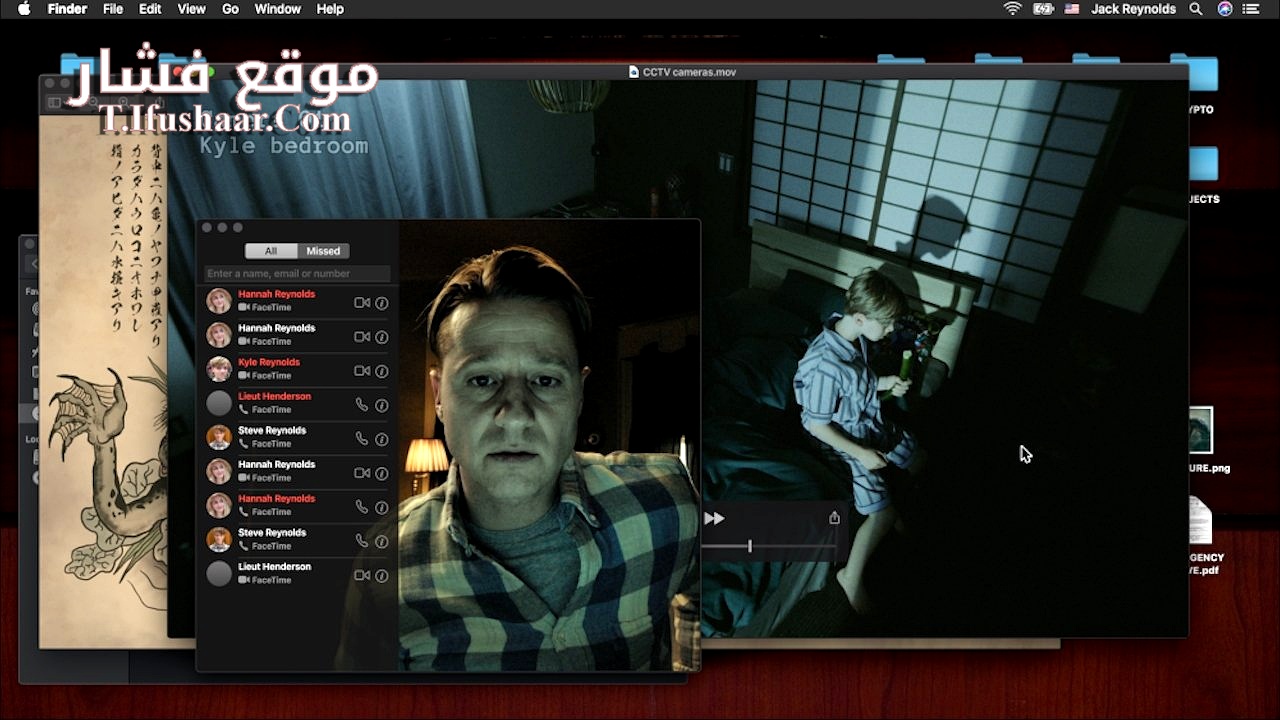Open Spotlight search magnifier icon

(x=1196, y=9)
